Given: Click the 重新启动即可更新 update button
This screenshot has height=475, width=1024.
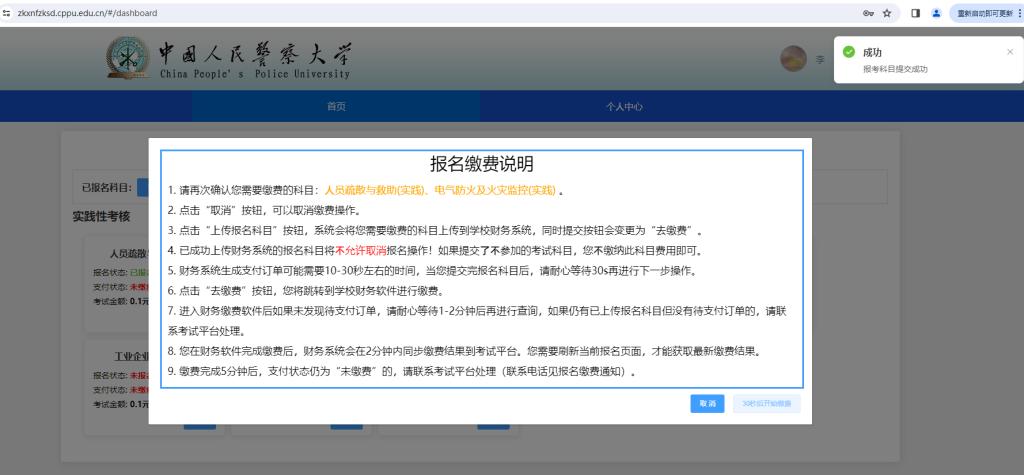Looking at the screenshot, I should tap(982, 13).
